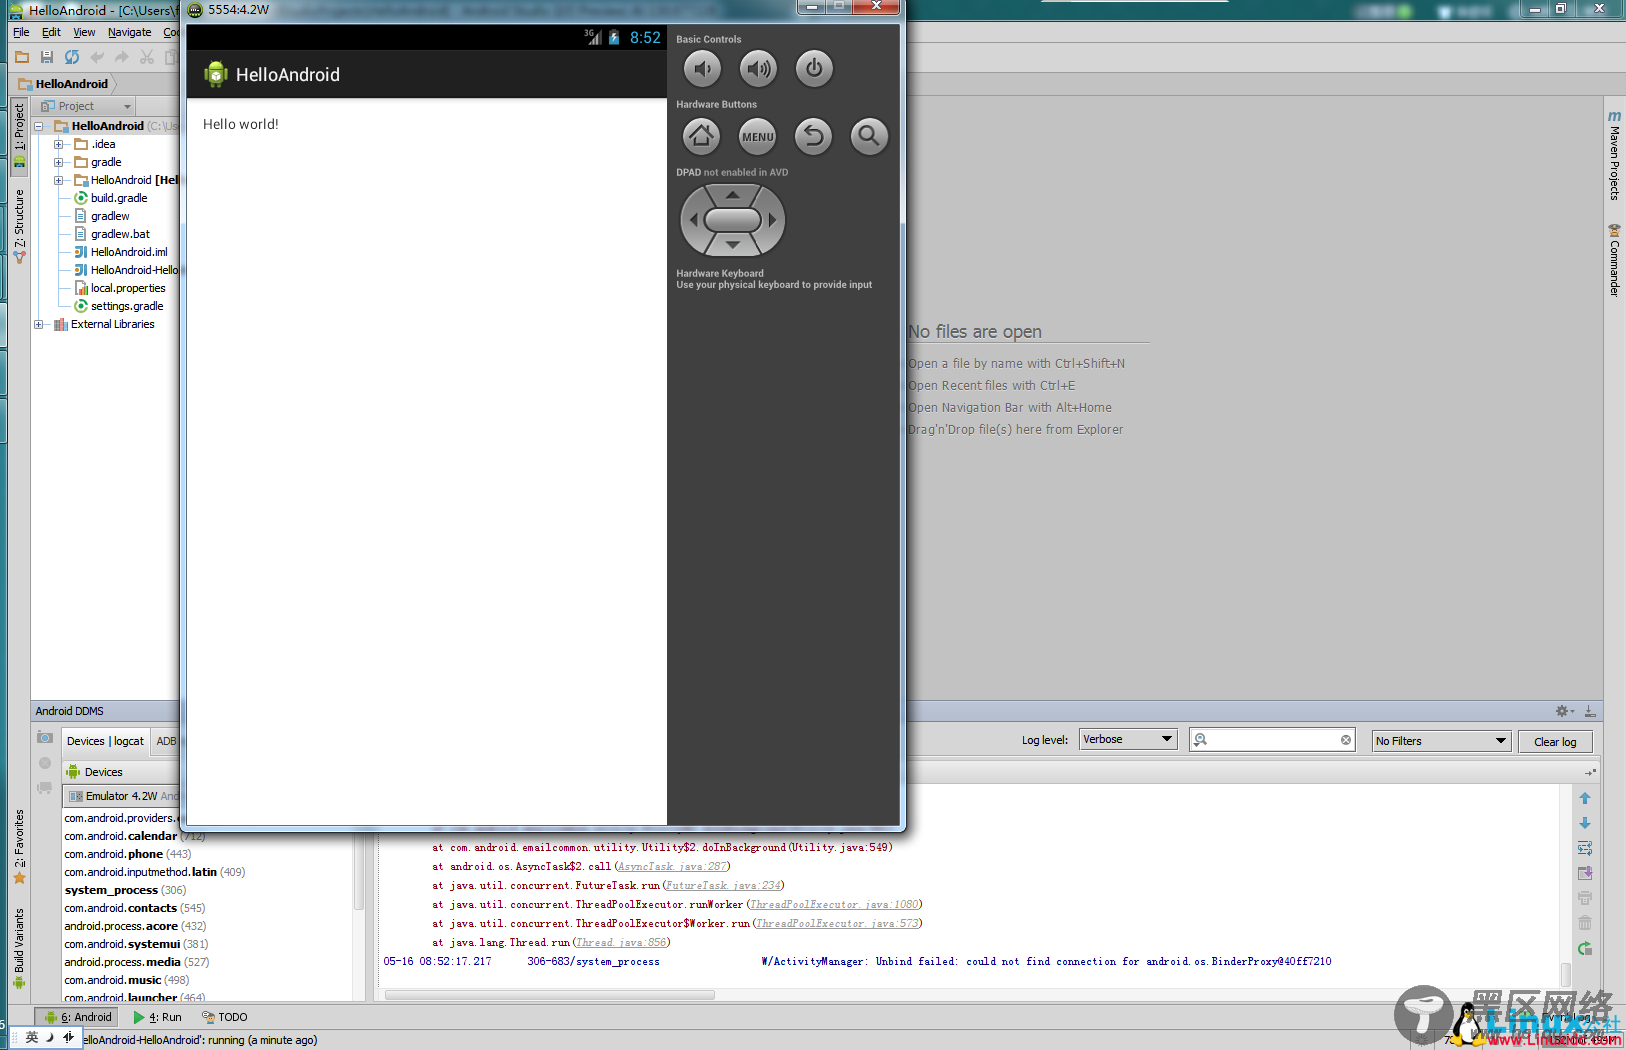The image size is (1626, 1050).
Task: Expand the .idea folder node
Action: point(58,144)
